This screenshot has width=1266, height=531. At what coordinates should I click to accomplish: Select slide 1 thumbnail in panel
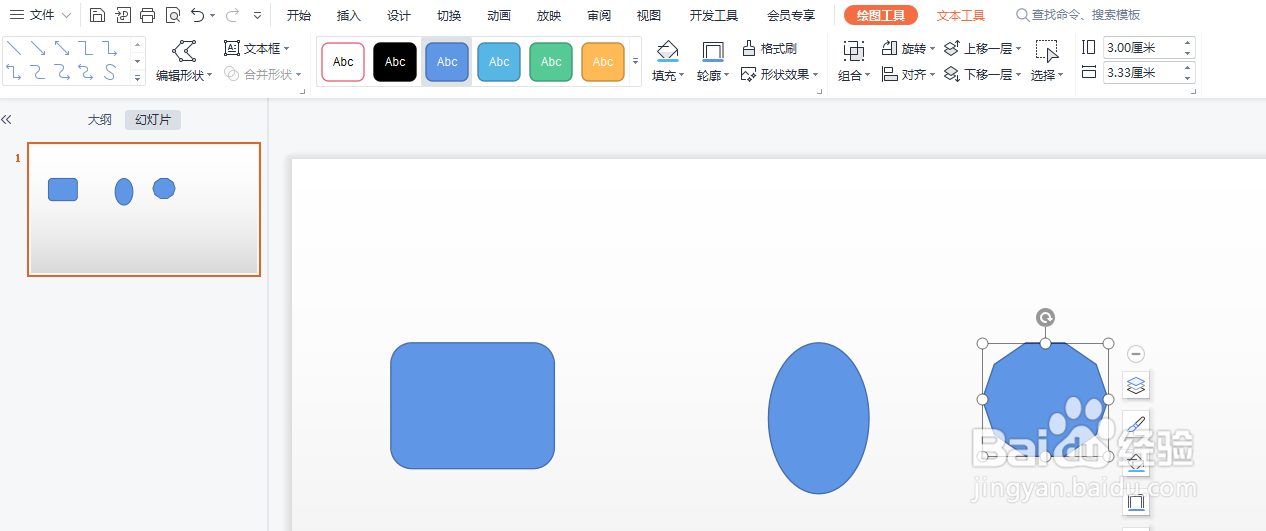coord(144,209)
